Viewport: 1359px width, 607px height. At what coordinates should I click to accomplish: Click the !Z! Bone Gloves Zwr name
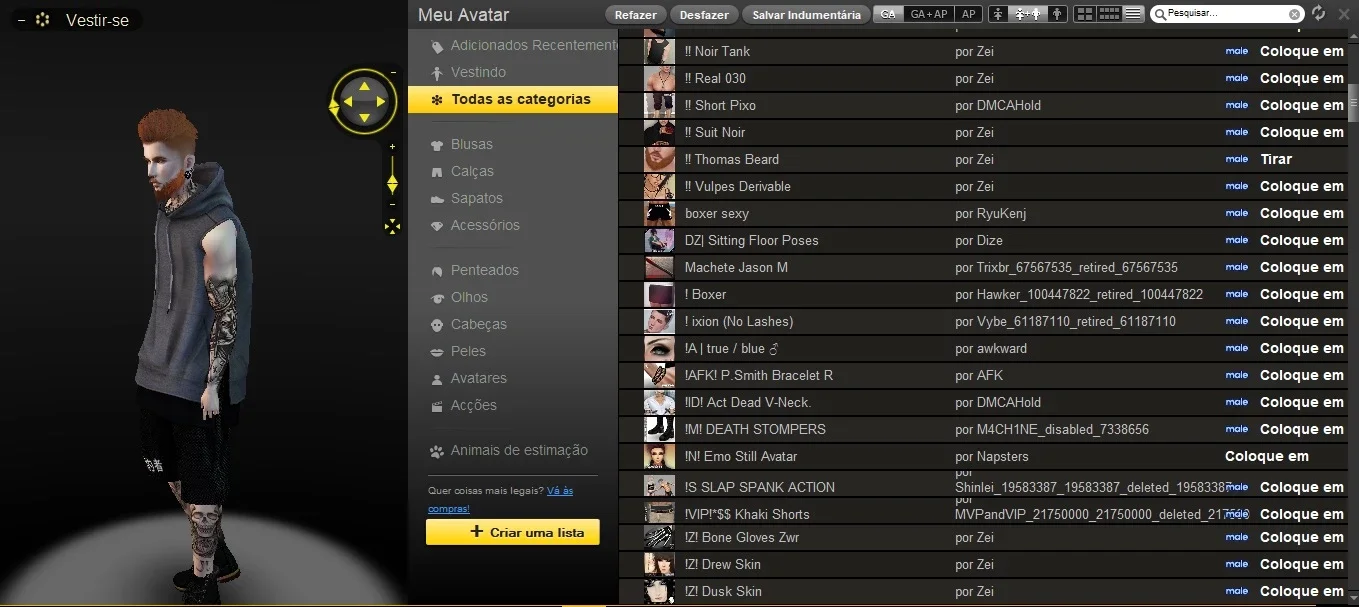(742, 537)
